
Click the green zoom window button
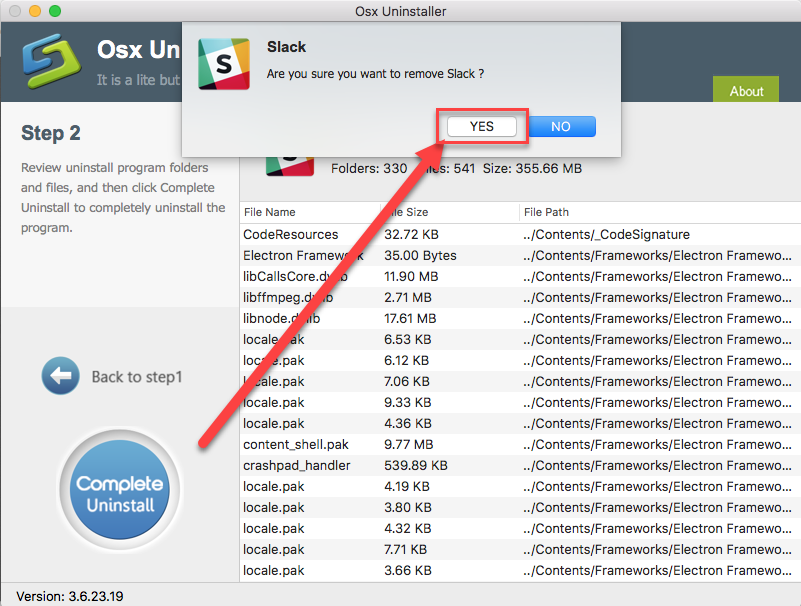55,11
